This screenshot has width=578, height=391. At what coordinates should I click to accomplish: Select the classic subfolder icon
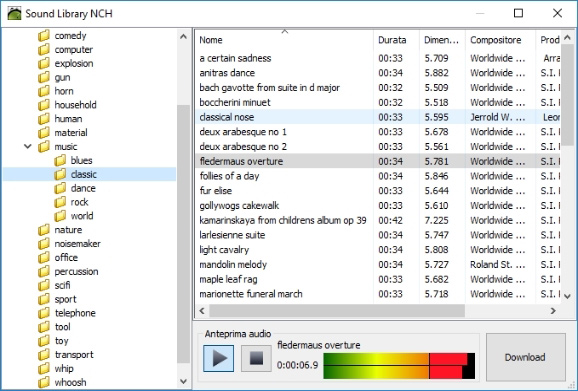(60, 174)
